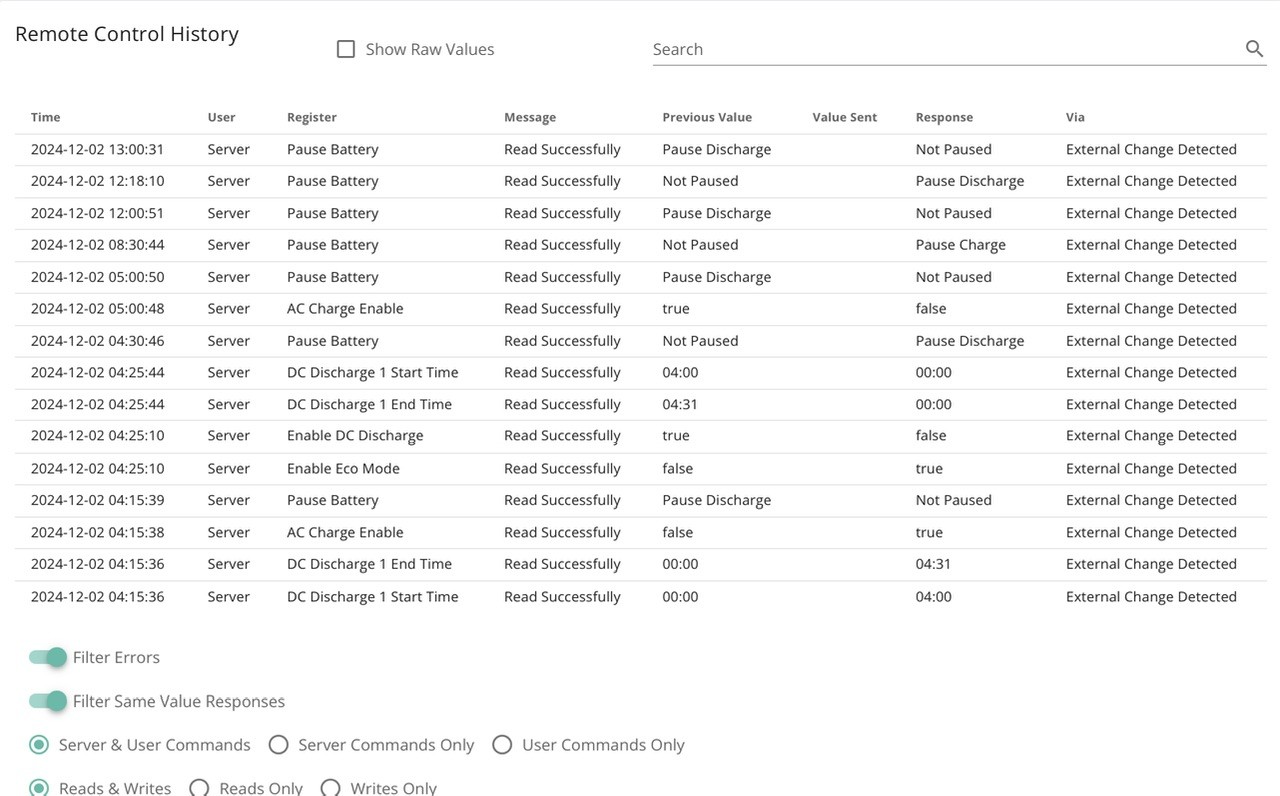Viewport: 1280px width, 796px height.
Task: Choose User Commands Only radio button
Action: [502, 745]
